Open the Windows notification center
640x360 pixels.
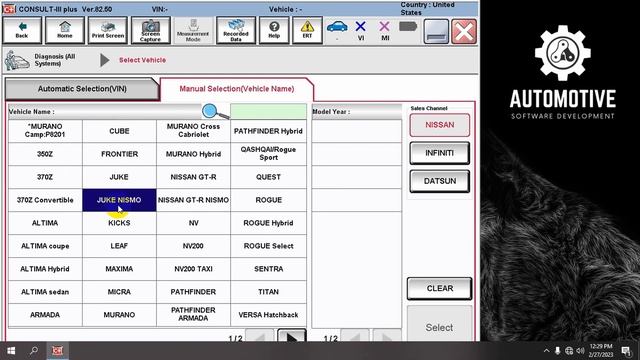pyautogui.click(x=627, y=351)
